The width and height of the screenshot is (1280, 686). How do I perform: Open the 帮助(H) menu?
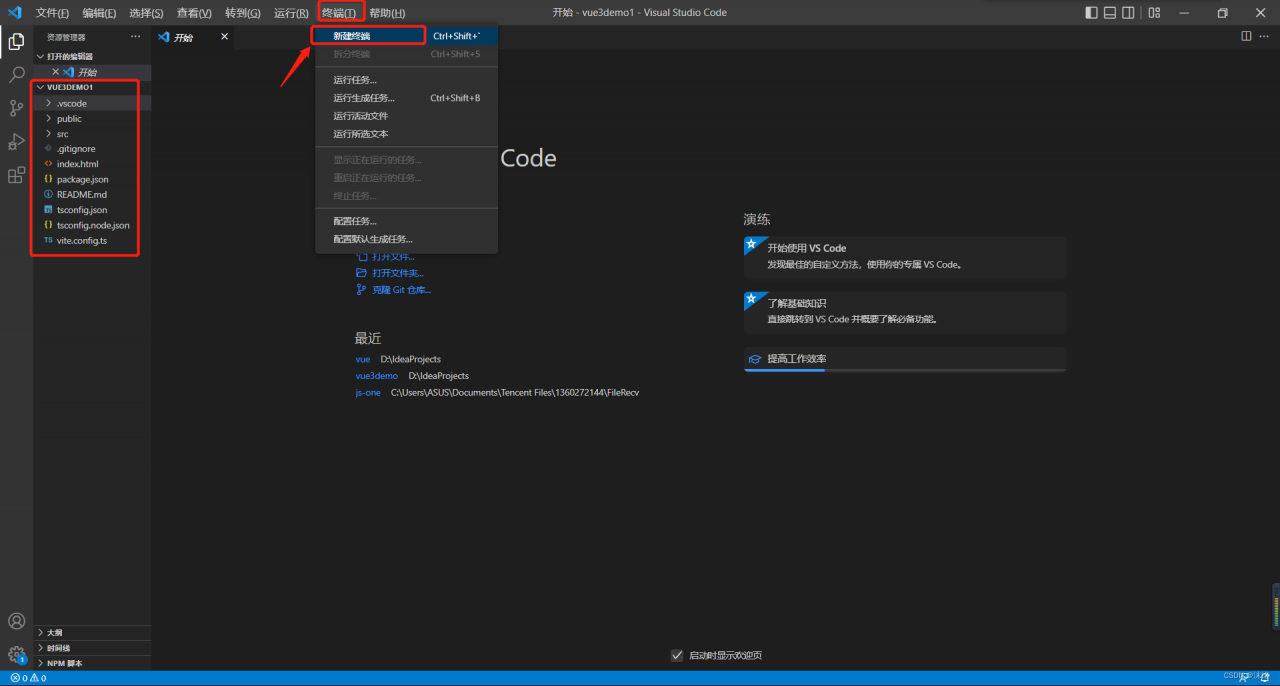coord(387,13)
